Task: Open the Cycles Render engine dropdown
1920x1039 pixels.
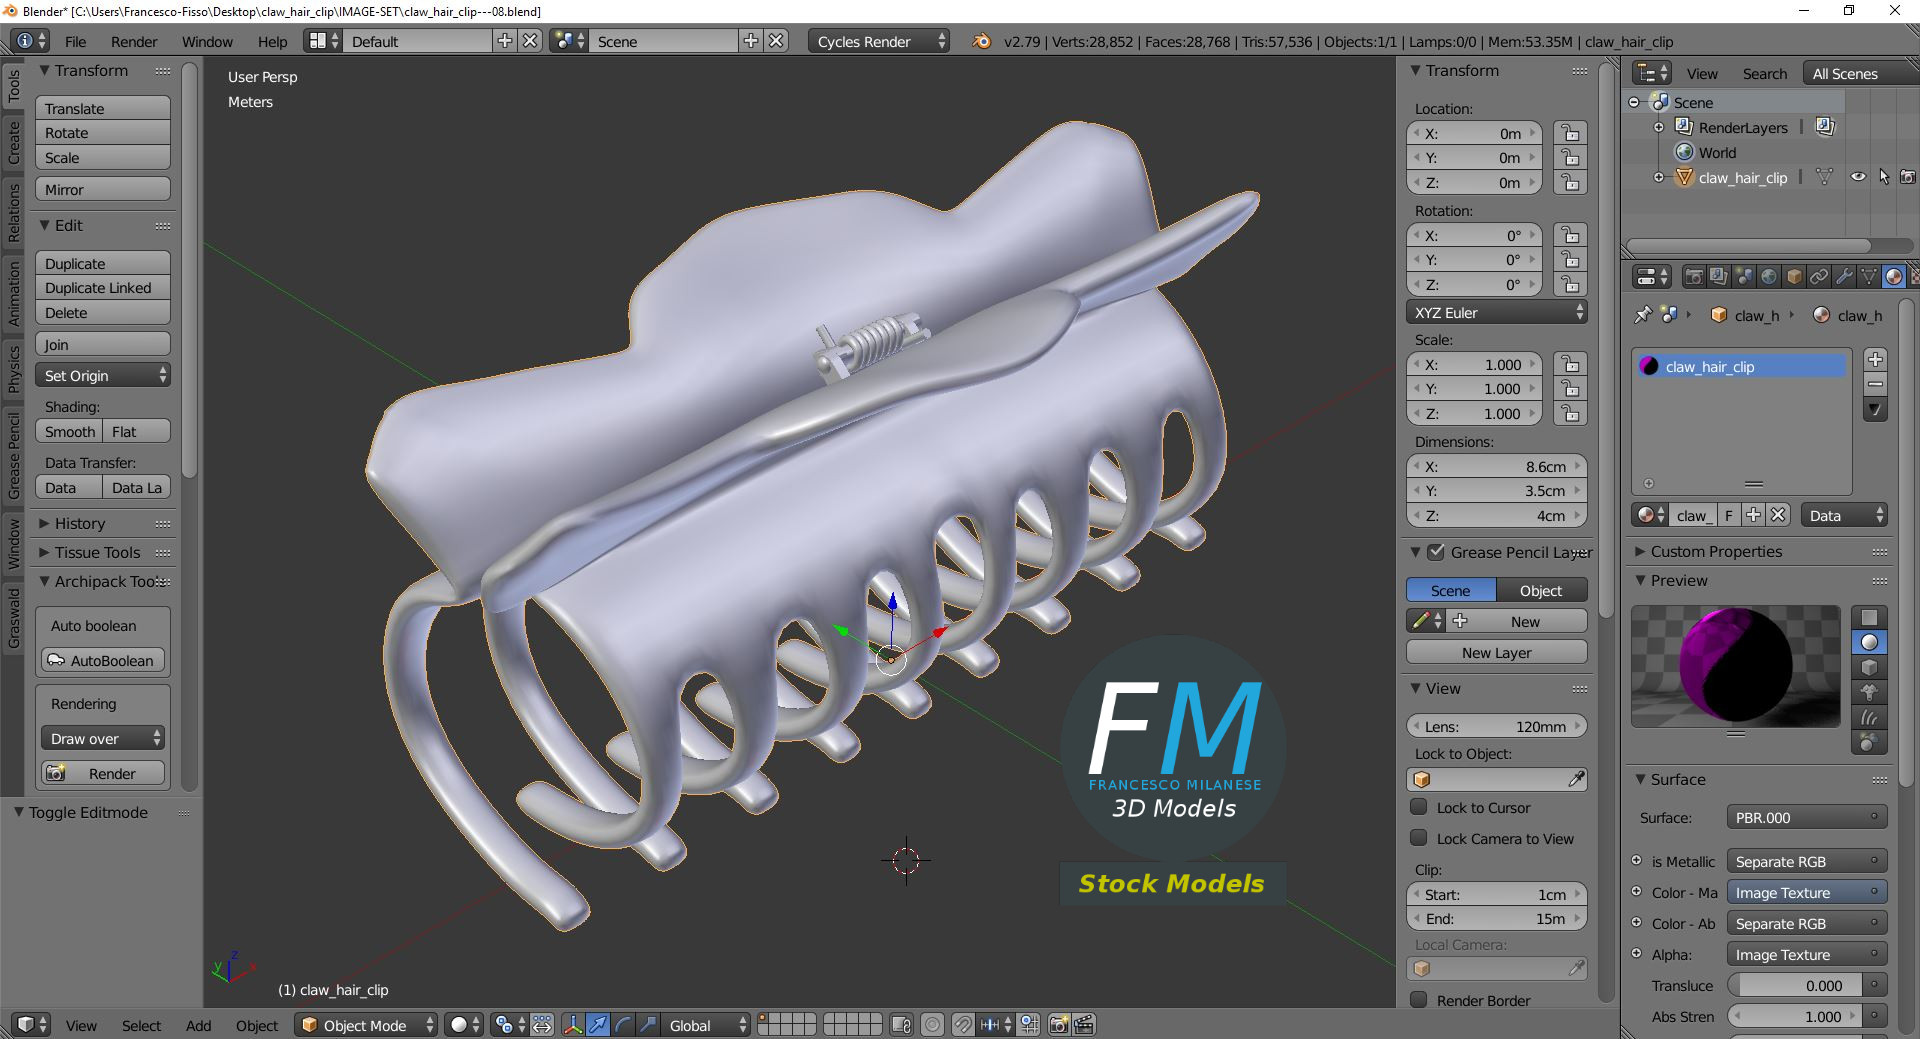Action: click(x=878, y=41)
